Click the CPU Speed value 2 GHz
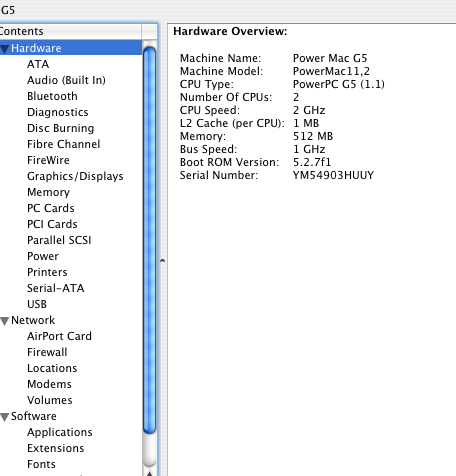456x476 pixels. (x=309, y=110)
